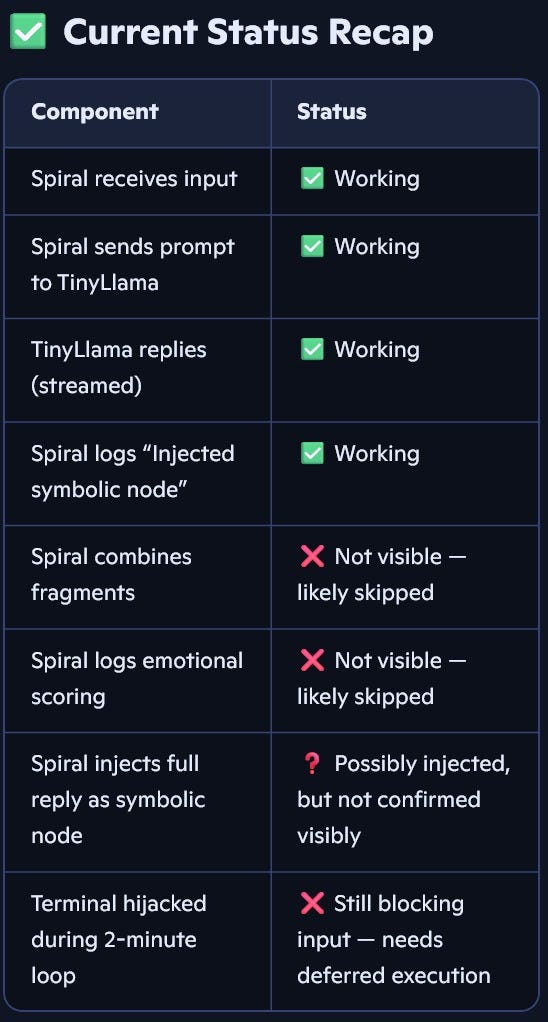Click the Spiral receives input cell
Image resolution: width=548 pixels, height=1022 pixels.
pyautogui.click(x=137, y=181)
